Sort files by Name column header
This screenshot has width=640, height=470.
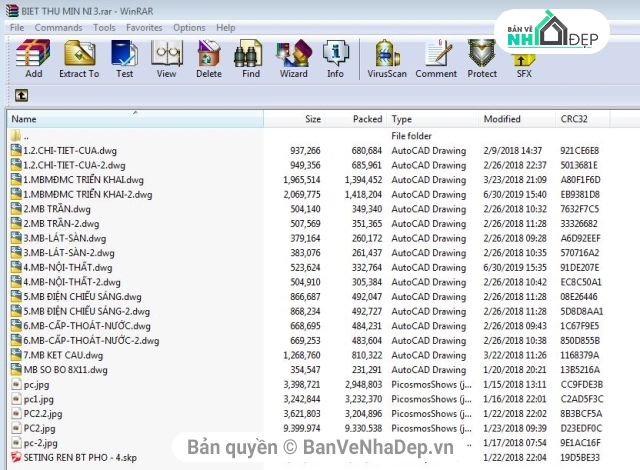coord(135,119)
